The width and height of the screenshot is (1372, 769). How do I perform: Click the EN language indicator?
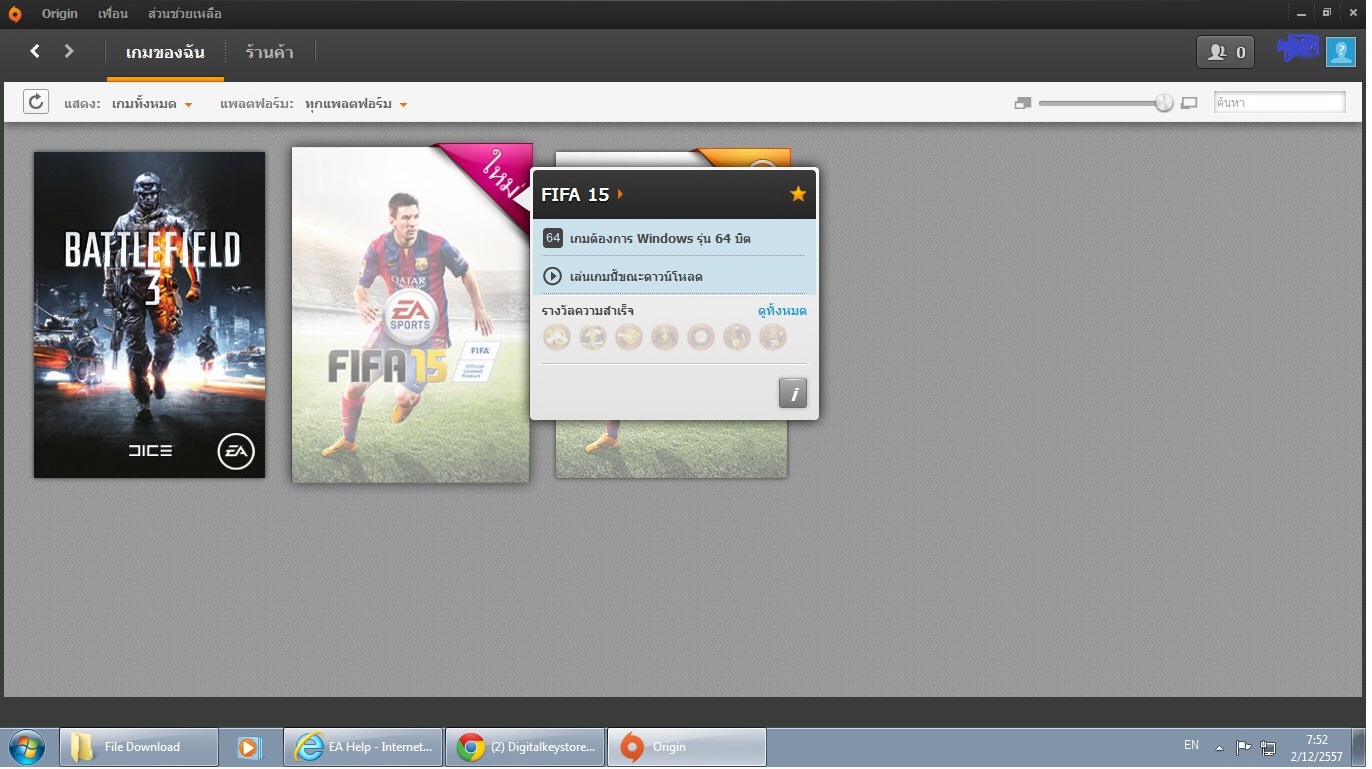click(1191, 745)
